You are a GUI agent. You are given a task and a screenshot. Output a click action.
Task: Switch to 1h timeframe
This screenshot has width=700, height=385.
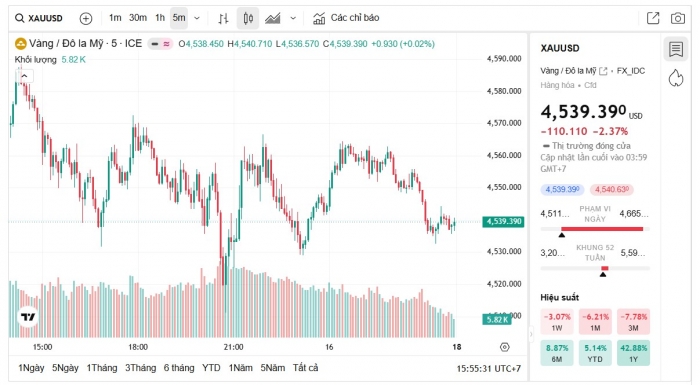tap(160, 18)
